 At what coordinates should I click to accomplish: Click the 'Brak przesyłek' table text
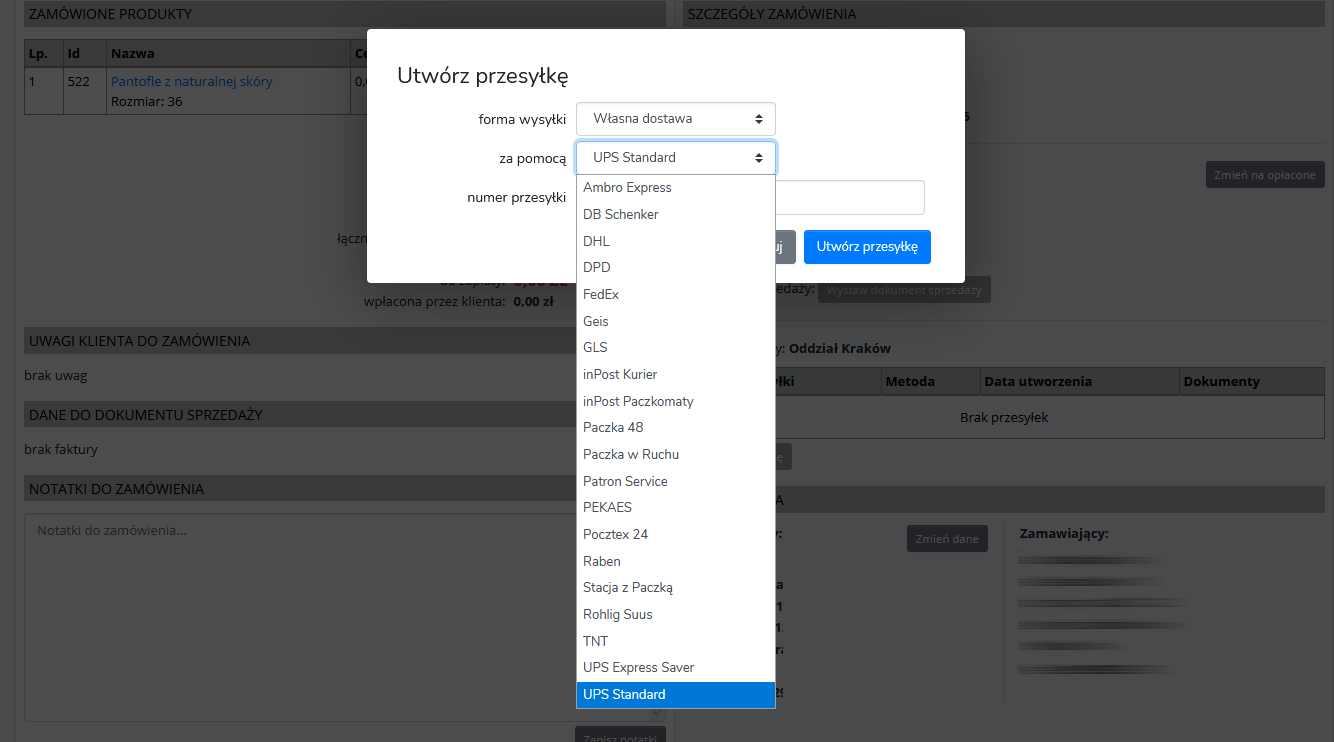pyautogui.click(x=1003, y=417)
